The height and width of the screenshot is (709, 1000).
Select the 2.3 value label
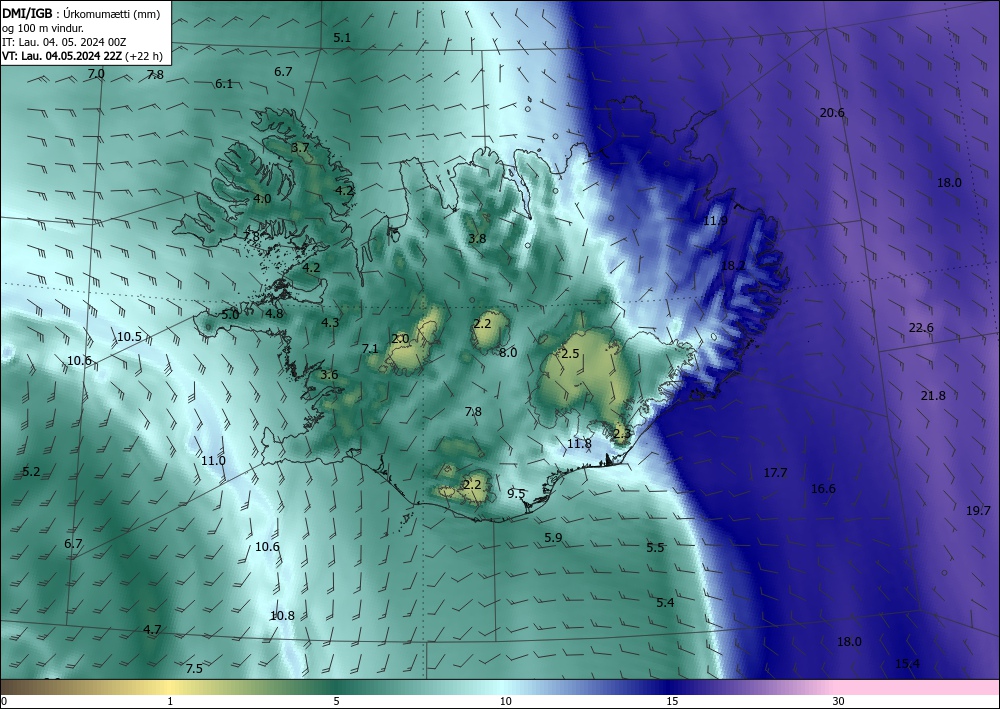[x=622, y=434]
